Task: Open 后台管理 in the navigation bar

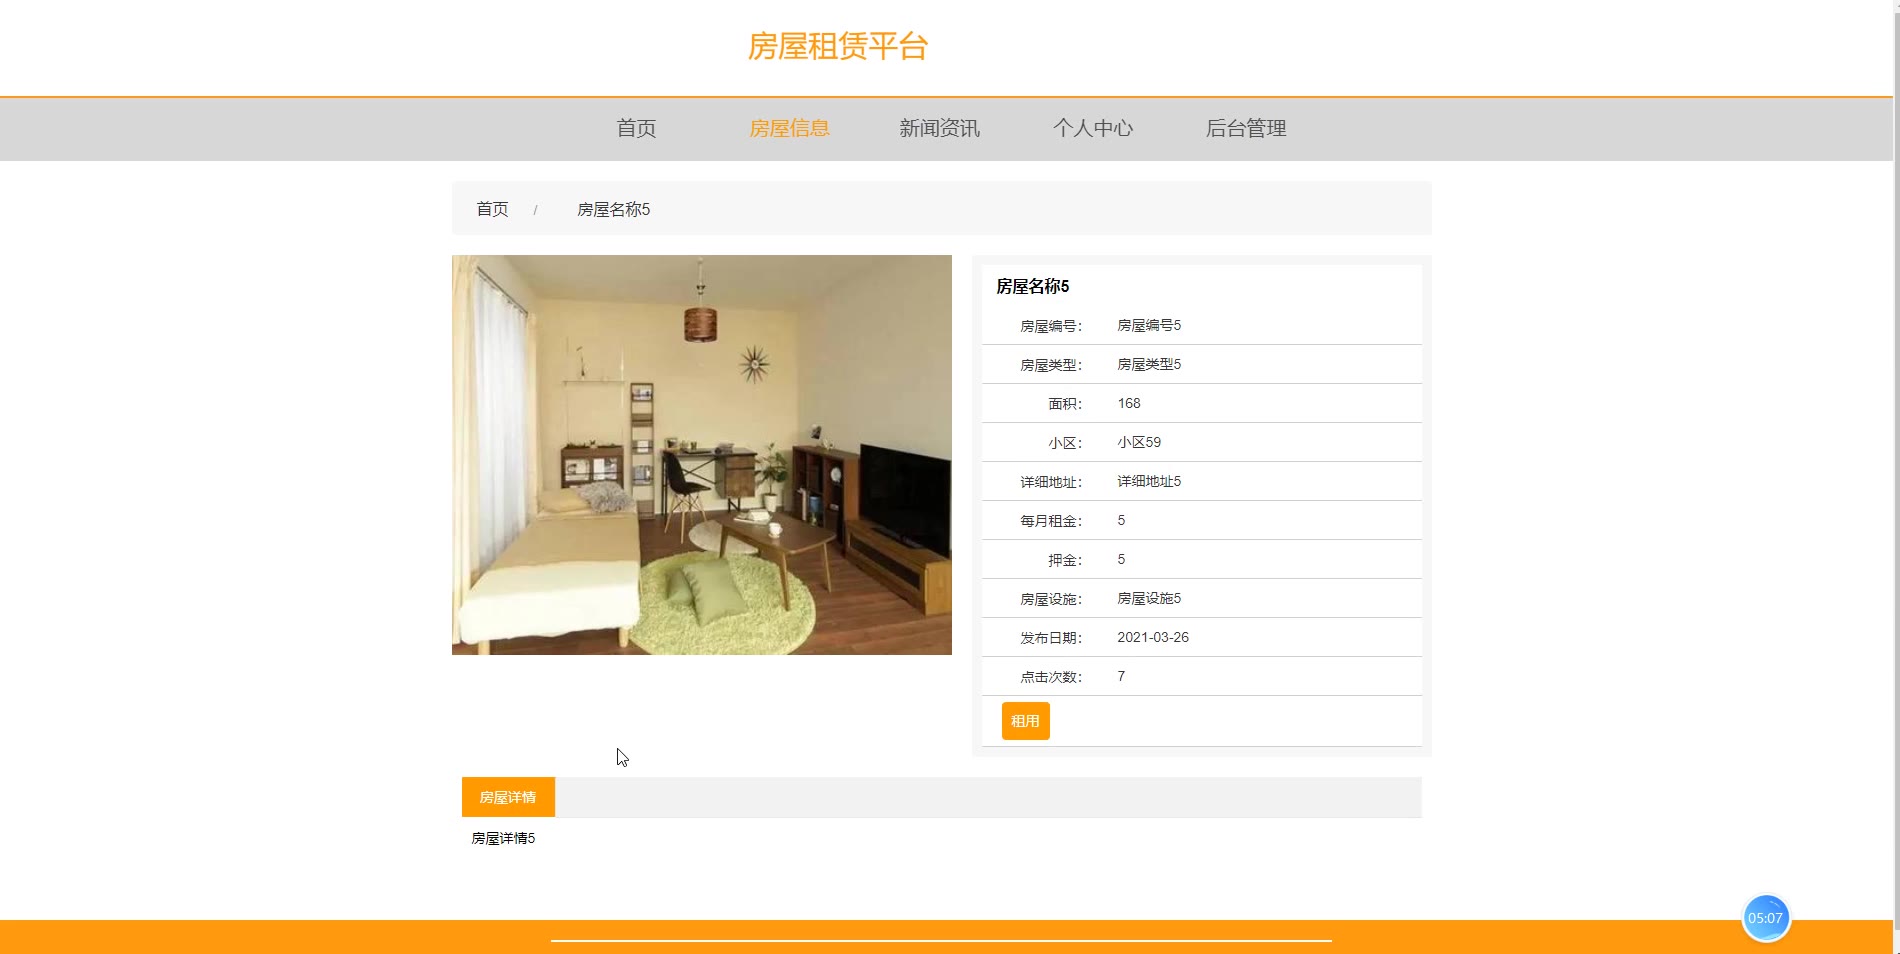Action: pos(1245,128)
